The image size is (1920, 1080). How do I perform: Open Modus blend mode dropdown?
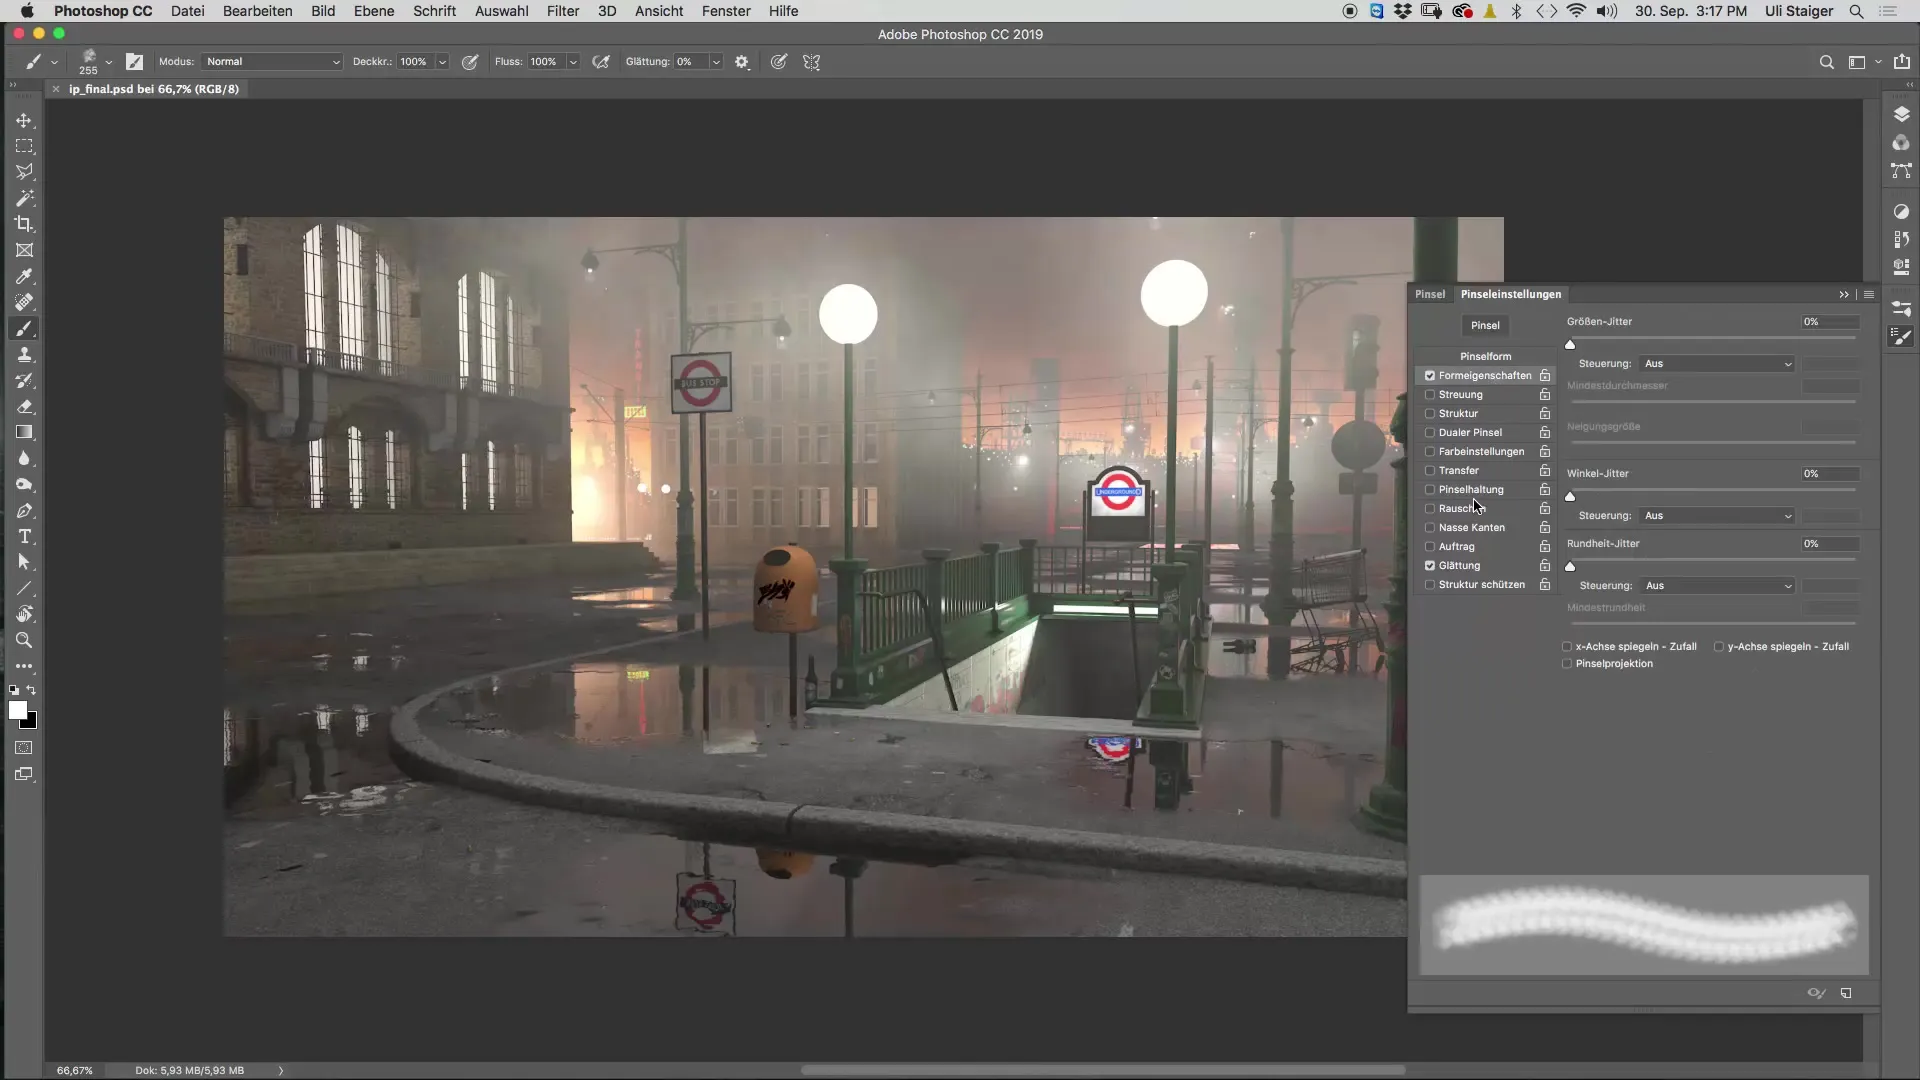[272, 62]
